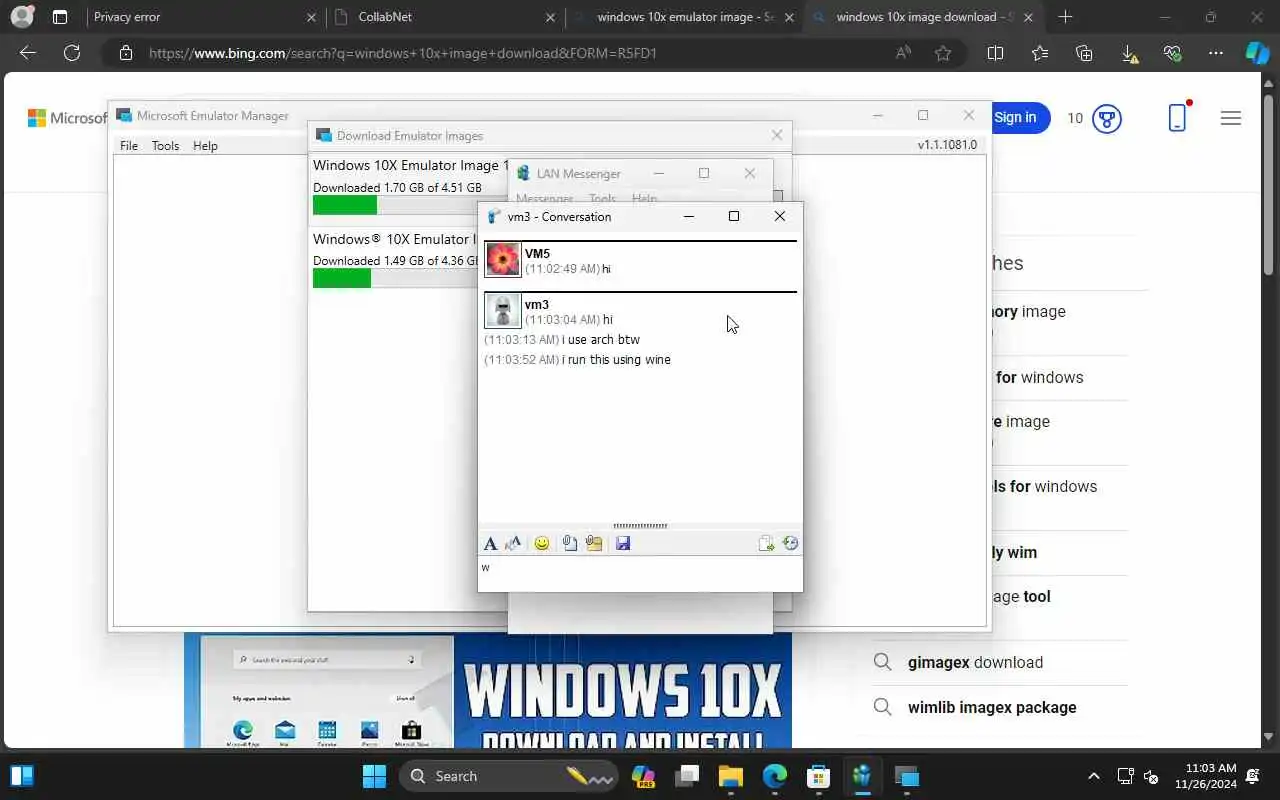Open Microsoft Rewards trophy icon
Image resolution: width=1280 pixels, height=800 pixels.
coord(1107,118)
